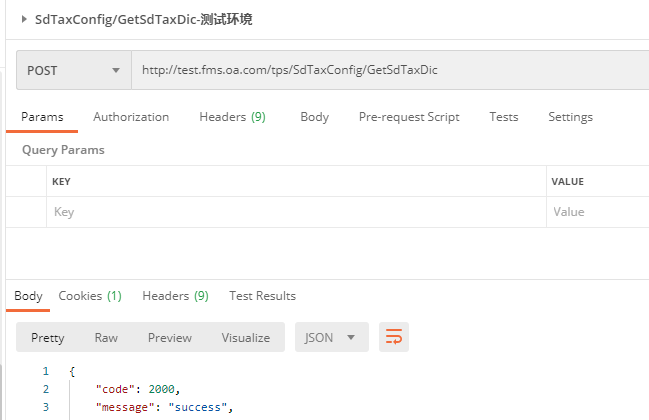Show the Test Results tab
This screenshot has width=649, height=420.
coord(262,296)
